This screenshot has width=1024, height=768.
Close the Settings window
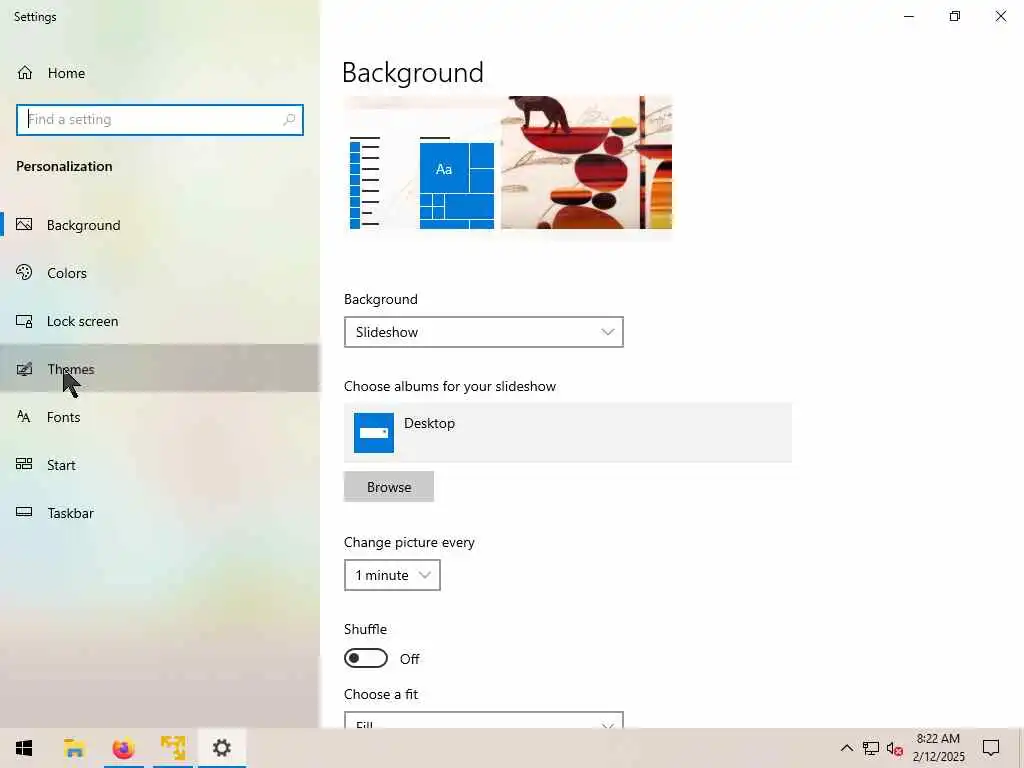1000,16
